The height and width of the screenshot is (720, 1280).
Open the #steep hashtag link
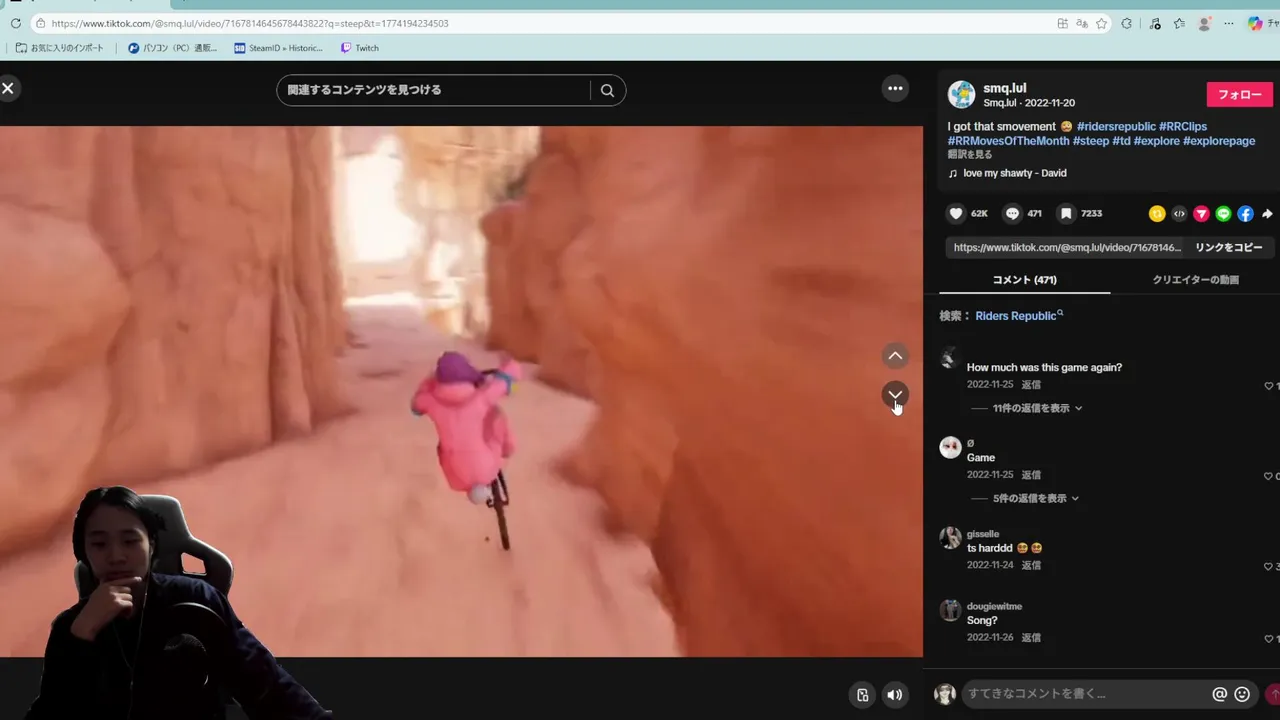(x=1091, y=141)
